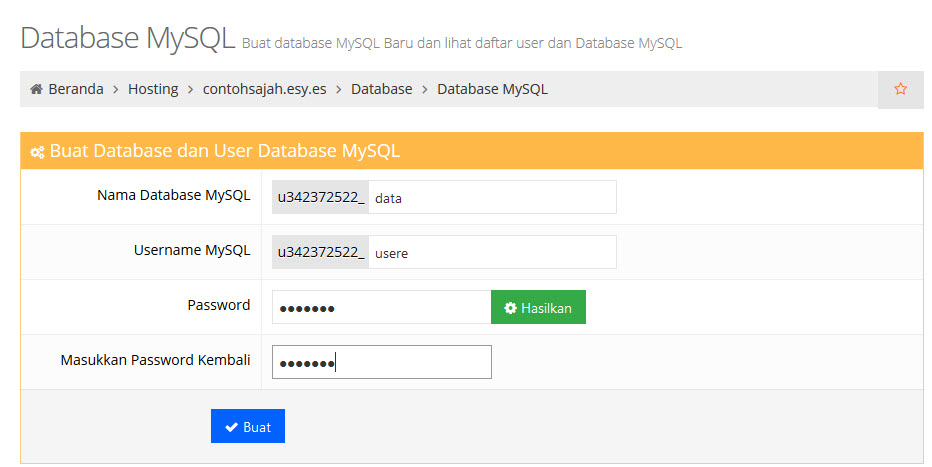932x467 pixels.
Task: Click the home icon in the breadcrumb
Action: click(37, 89)
